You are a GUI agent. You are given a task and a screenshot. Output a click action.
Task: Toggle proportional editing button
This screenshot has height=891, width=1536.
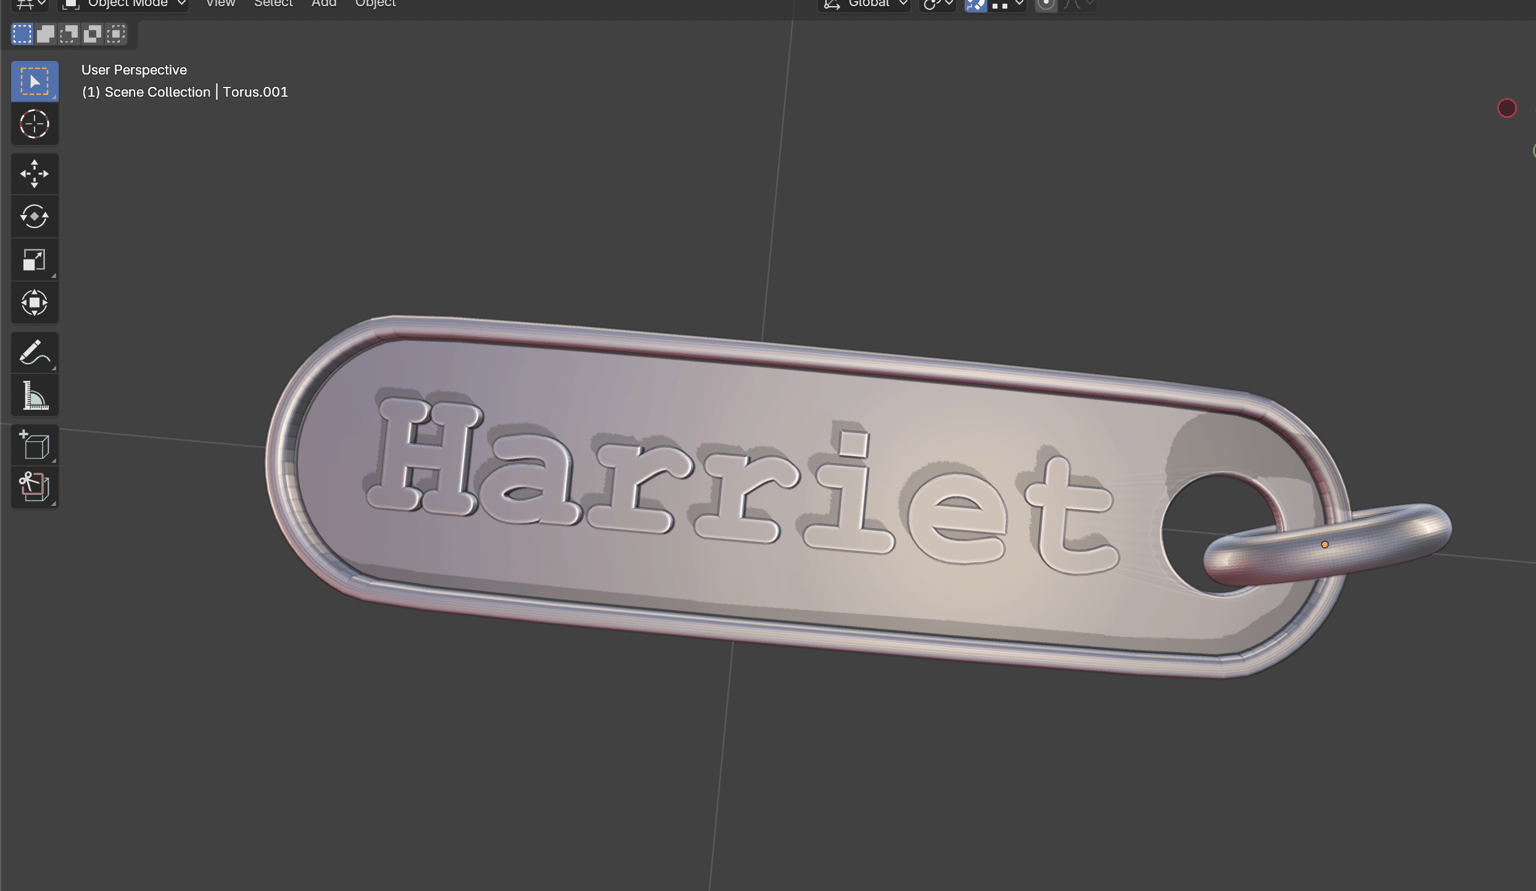tap(1046, 4)
